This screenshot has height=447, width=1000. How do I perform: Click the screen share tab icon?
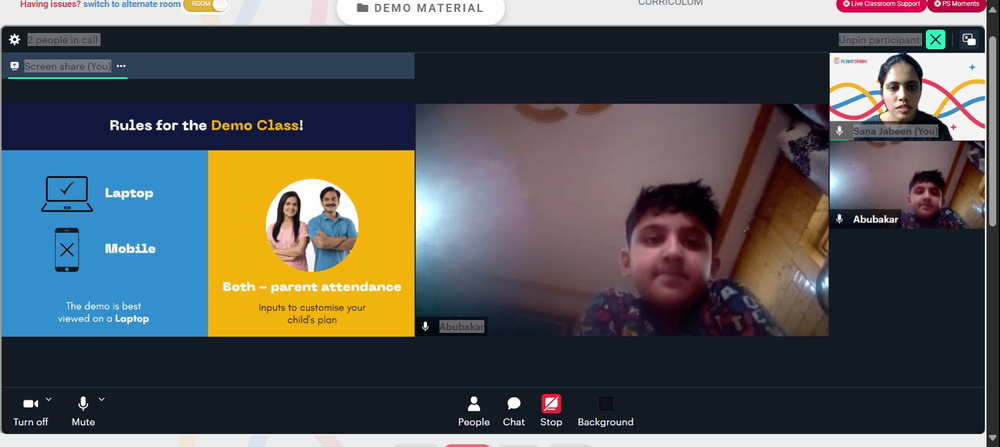coord(15,66)
